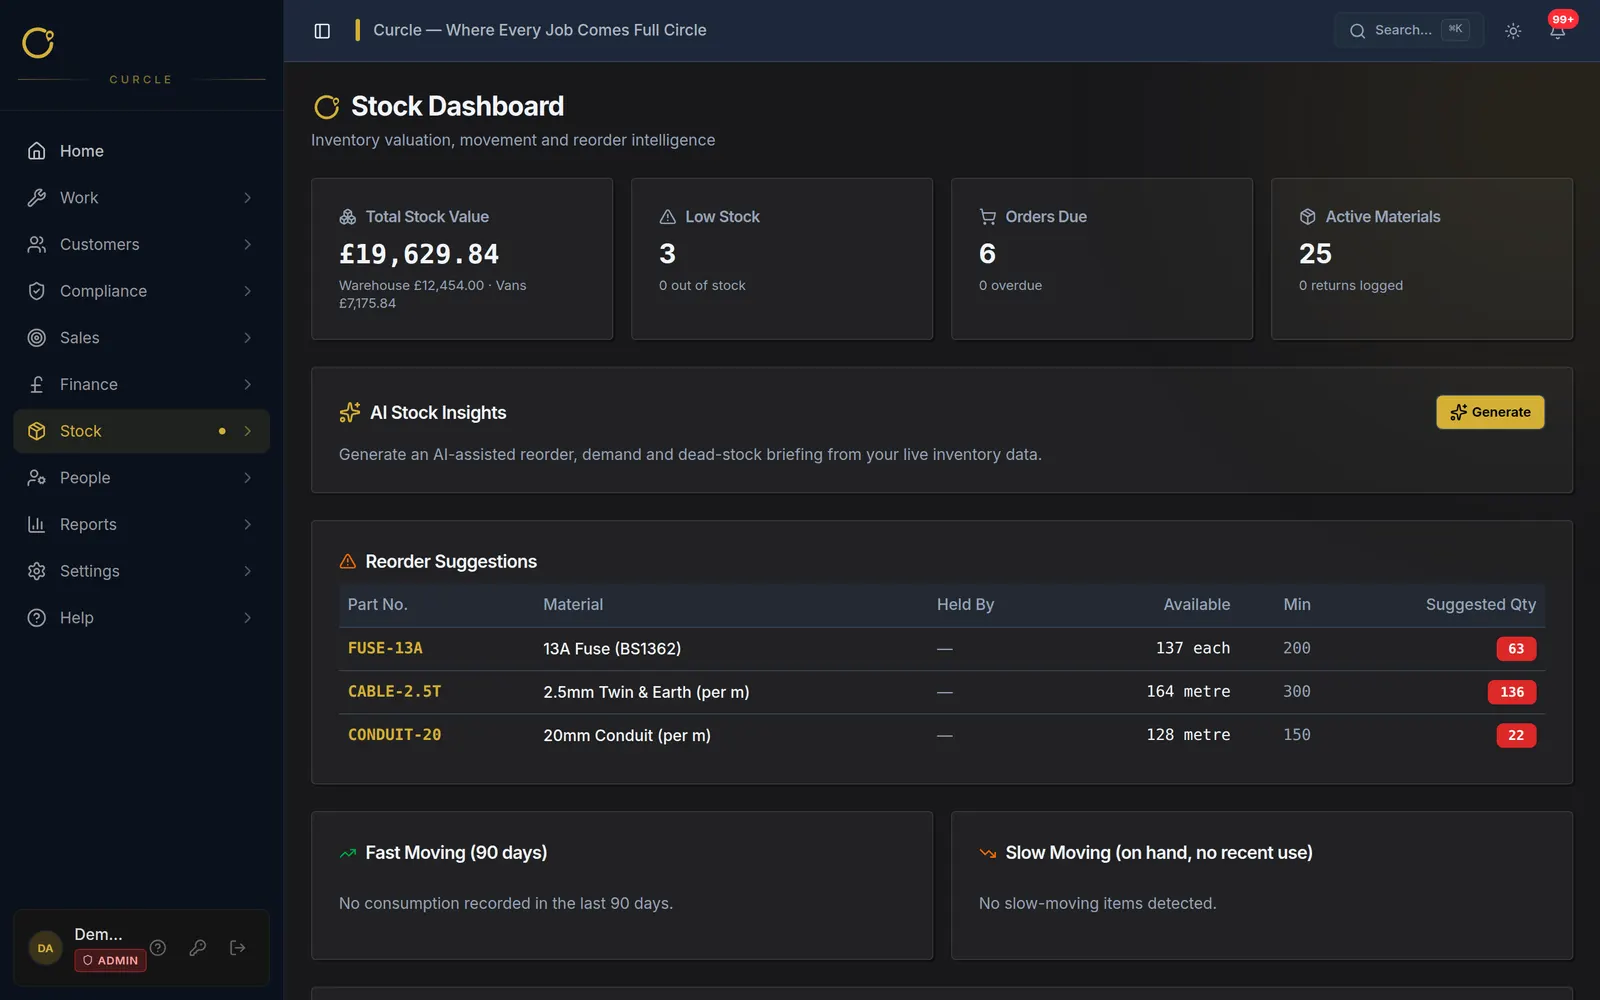Toggle sidebar panel using the header icon
1600x1000 pixels.
322,31
